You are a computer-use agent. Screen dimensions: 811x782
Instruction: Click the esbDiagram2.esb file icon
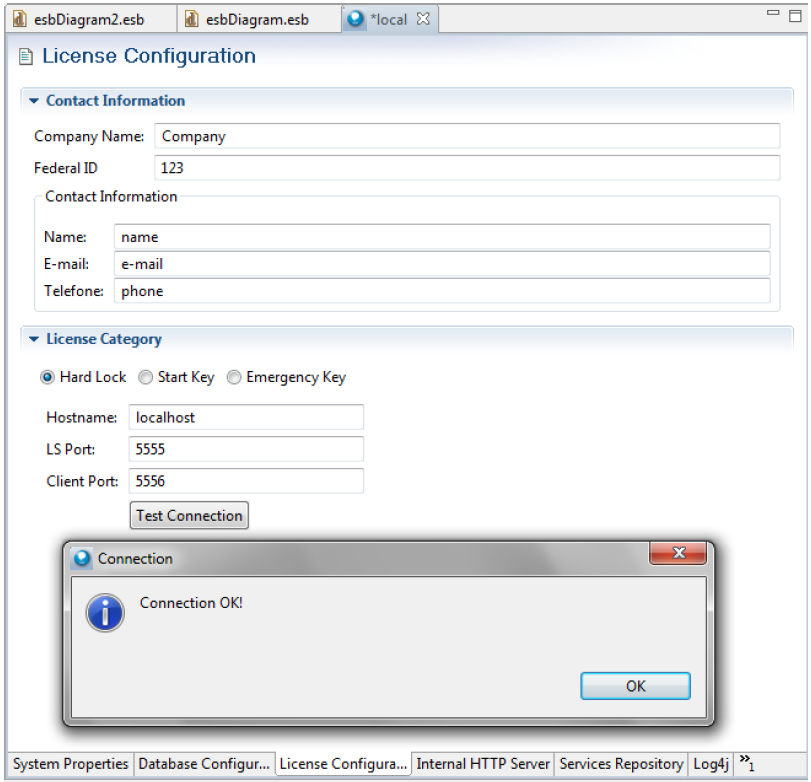[20, 19]
